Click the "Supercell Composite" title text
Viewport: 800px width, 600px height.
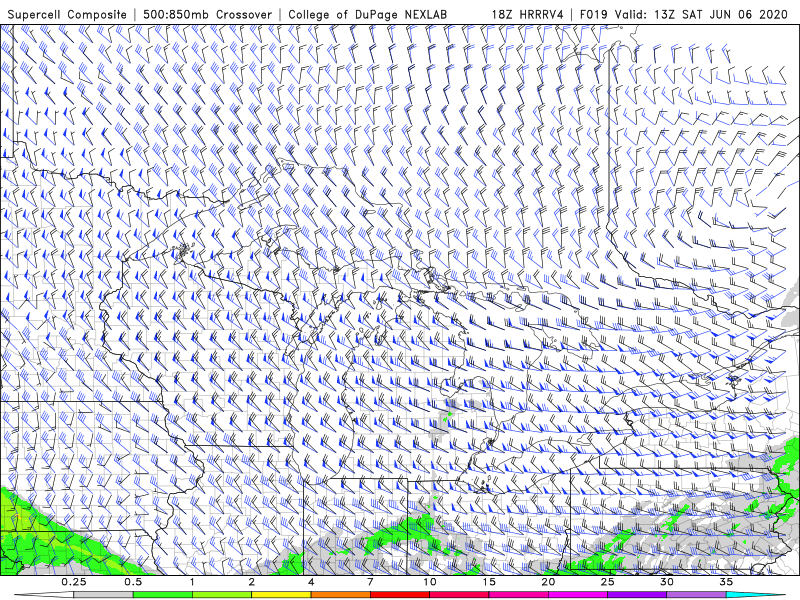coord(66,15)
